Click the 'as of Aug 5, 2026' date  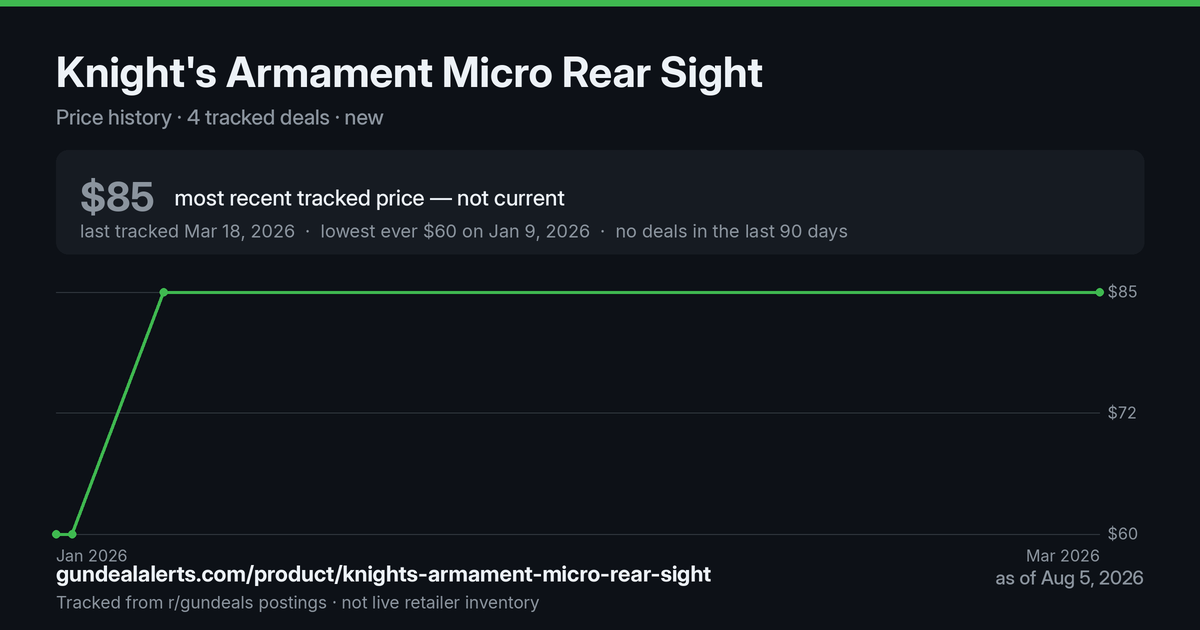(x=1069, y=578)
